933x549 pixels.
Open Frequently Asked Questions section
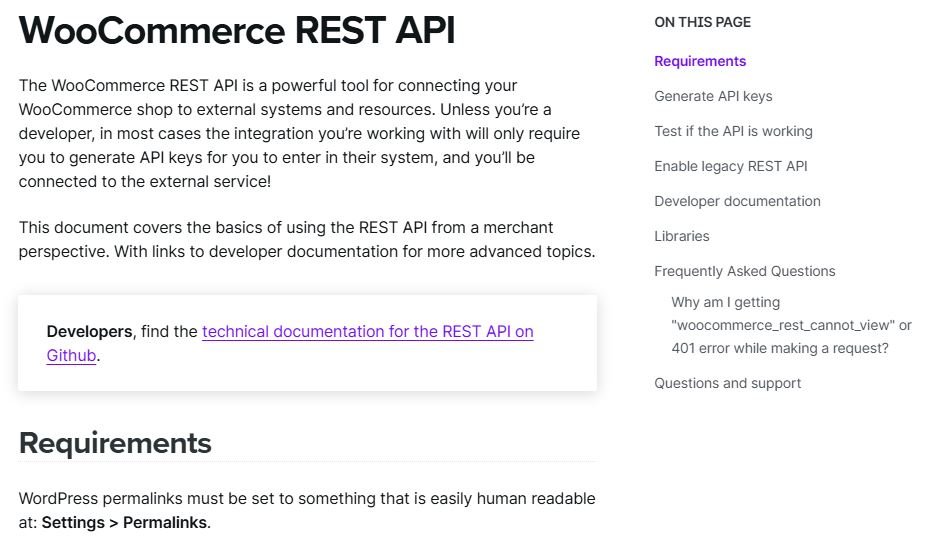coord(744,271)
